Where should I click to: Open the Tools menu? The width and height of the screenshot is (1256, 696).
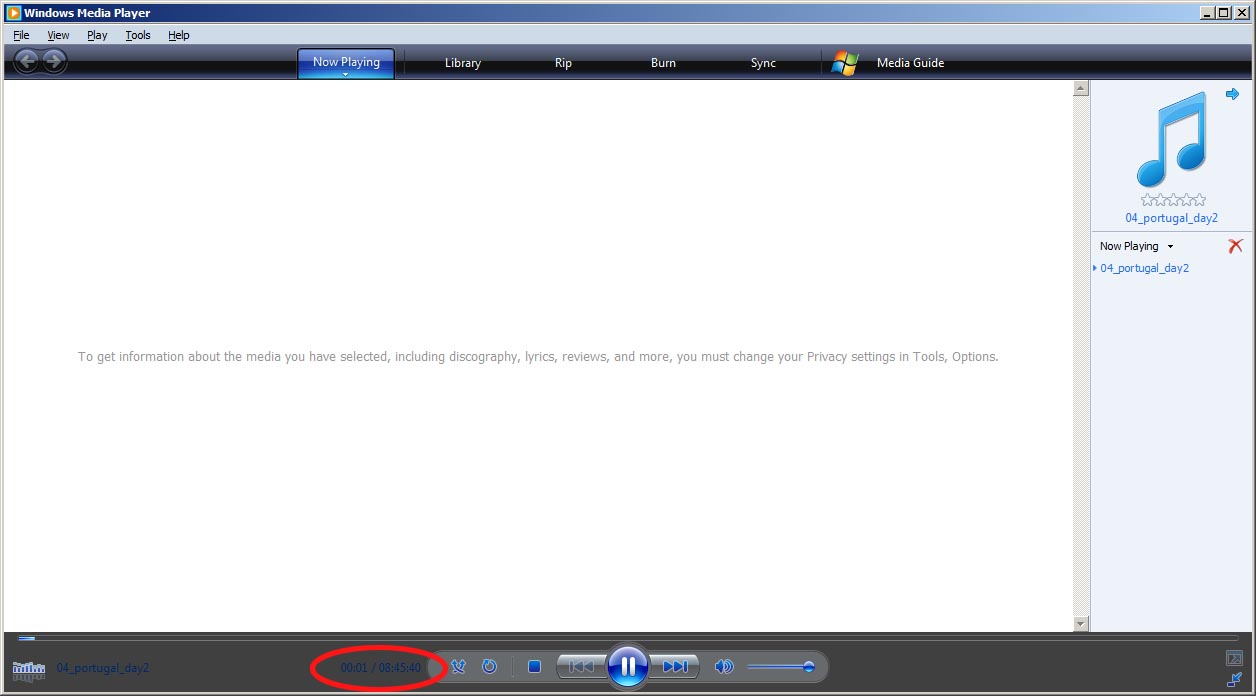pyautogui.click(x=138, y=35)
